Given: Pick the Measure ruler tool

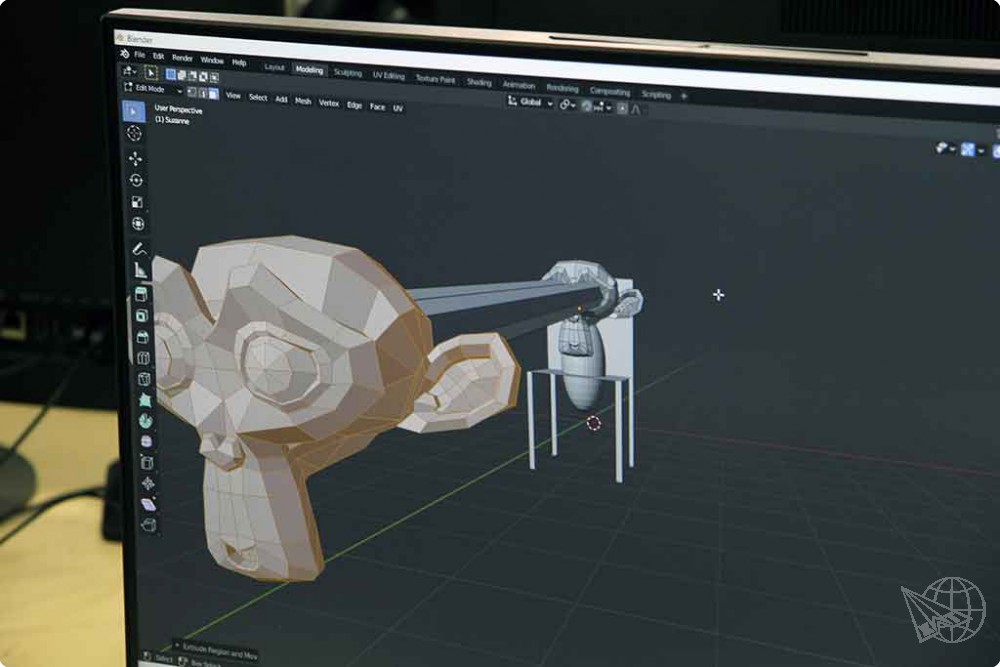Looking at the screenshot, I should coord(140,270).
